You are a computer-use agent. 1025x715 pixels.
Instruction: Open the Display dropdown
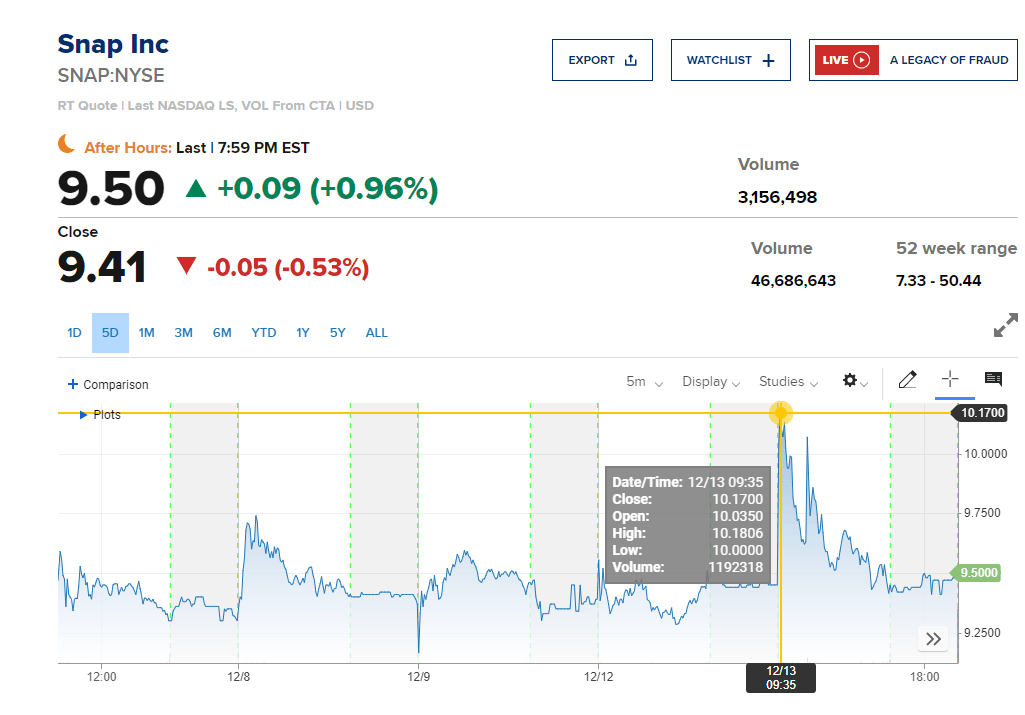pyautogui.click(x=711, y=381)
